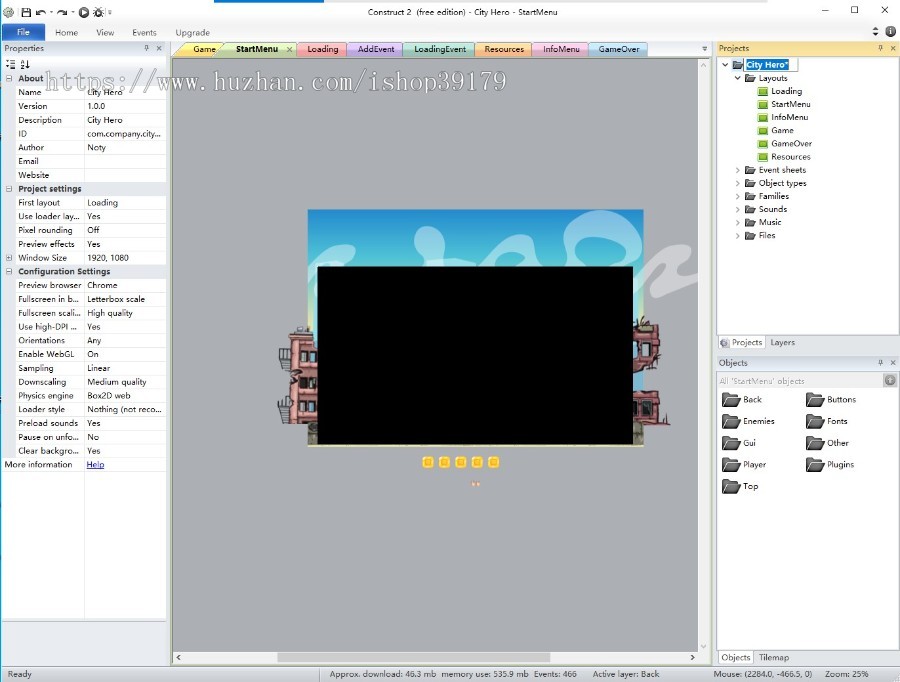Close the Projects panel
900x682 pixels.
pyautogui.click(x=893, y=48)
